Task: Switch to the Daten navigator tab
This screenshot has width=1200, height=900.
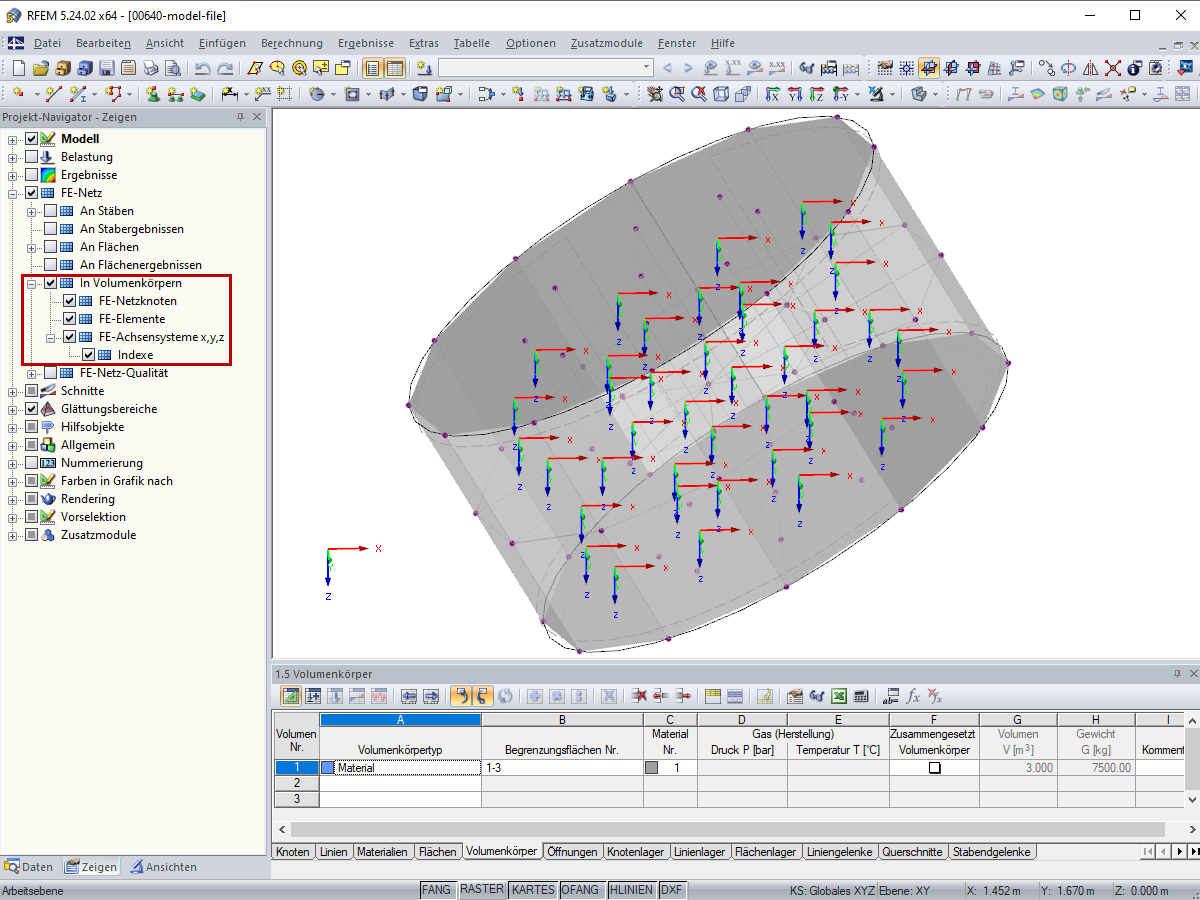Action: 29,867
